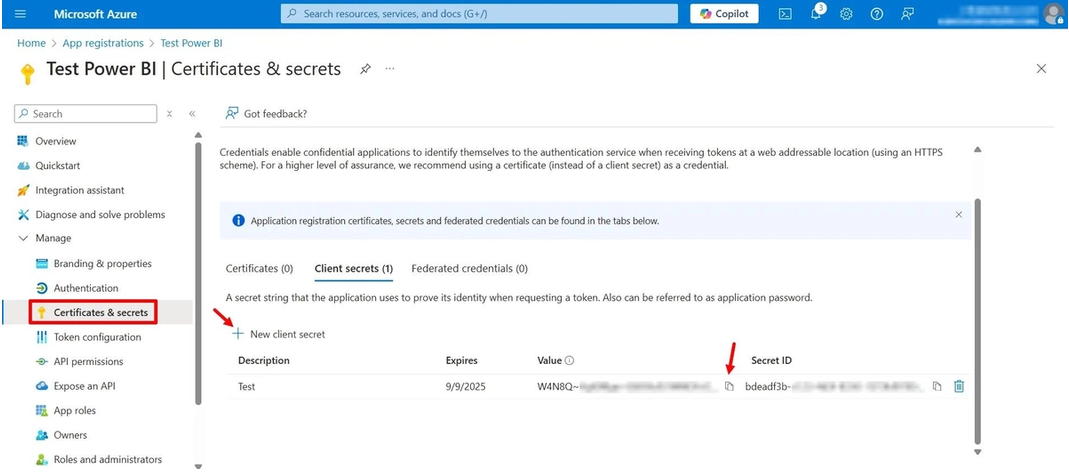Click the Copilot button
The height and width of the screenshot is (474, 1069).
(x=724, y=14)
